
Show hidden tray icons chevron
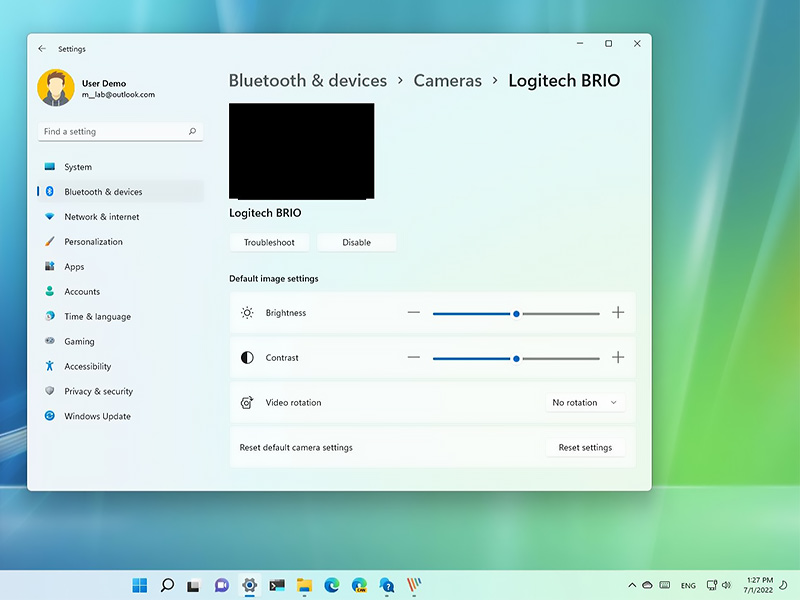(632, 585)
